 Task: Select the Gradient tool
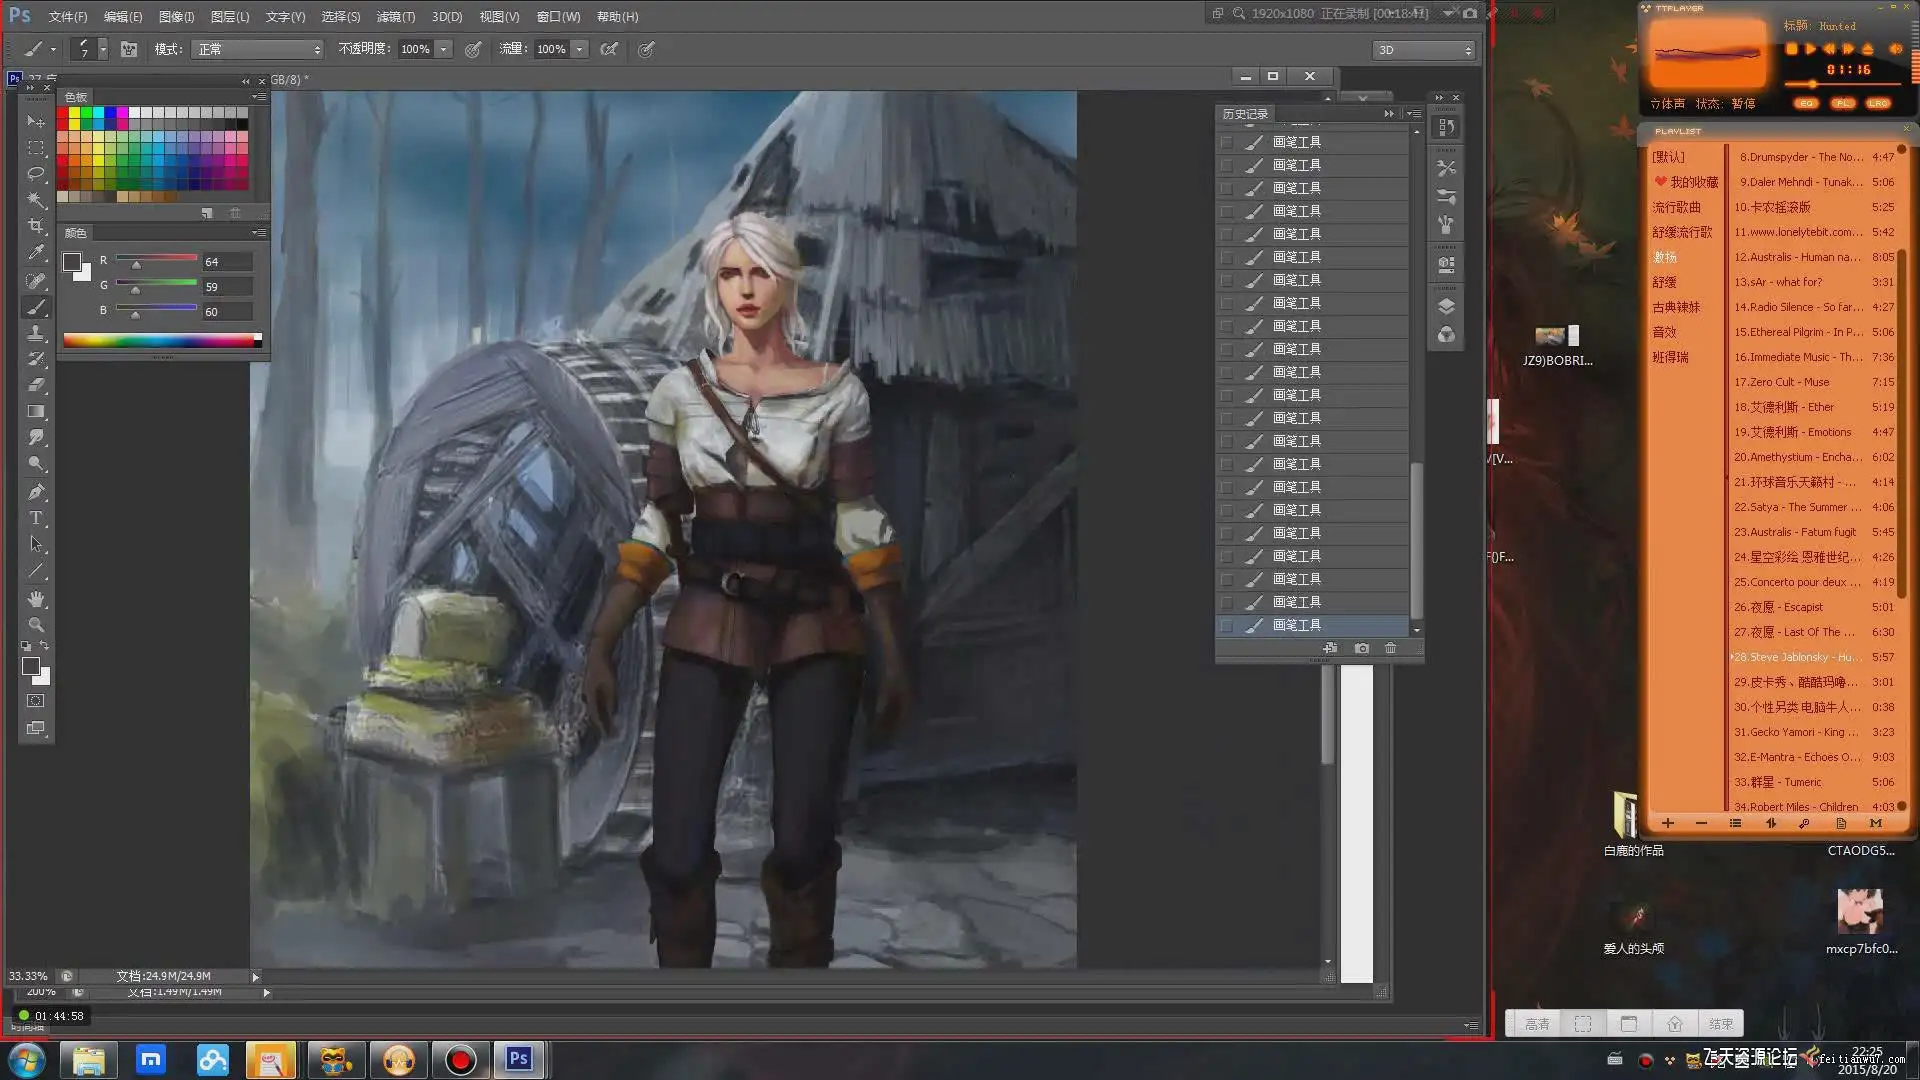tap(36, 411)
